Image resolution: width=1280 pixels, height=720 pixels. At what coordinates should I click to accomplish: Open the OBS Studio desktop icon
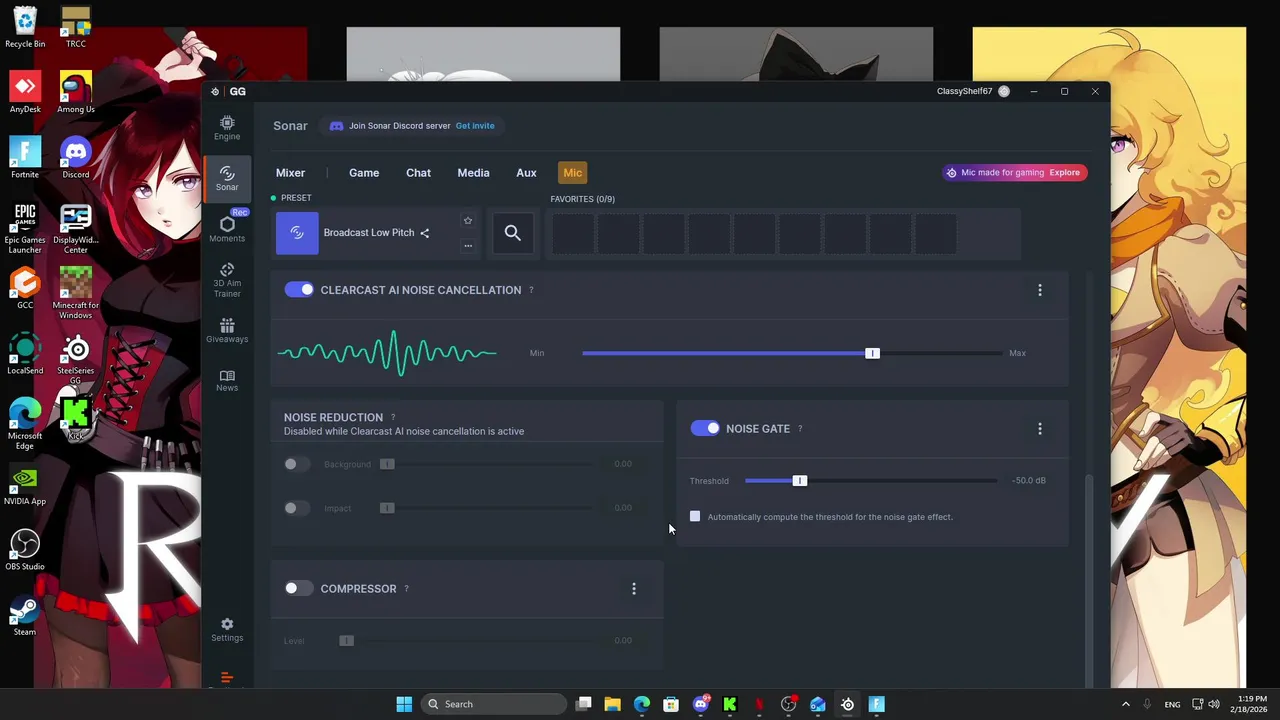25,549
